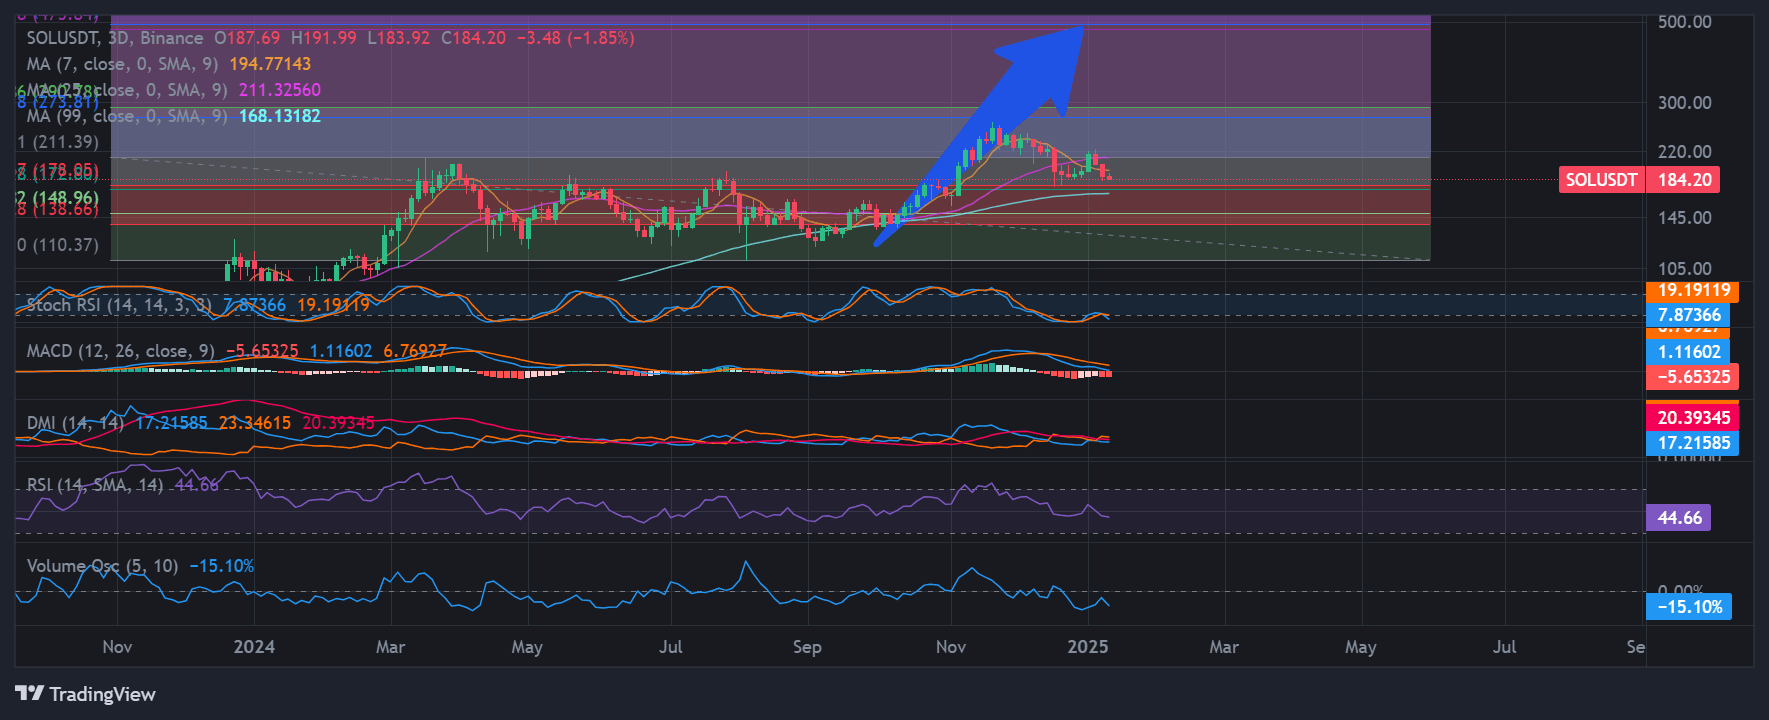This screenshot has width=1769, height=720.
Task: Click the 145.00 price axis label
Action: point(1684,218)
